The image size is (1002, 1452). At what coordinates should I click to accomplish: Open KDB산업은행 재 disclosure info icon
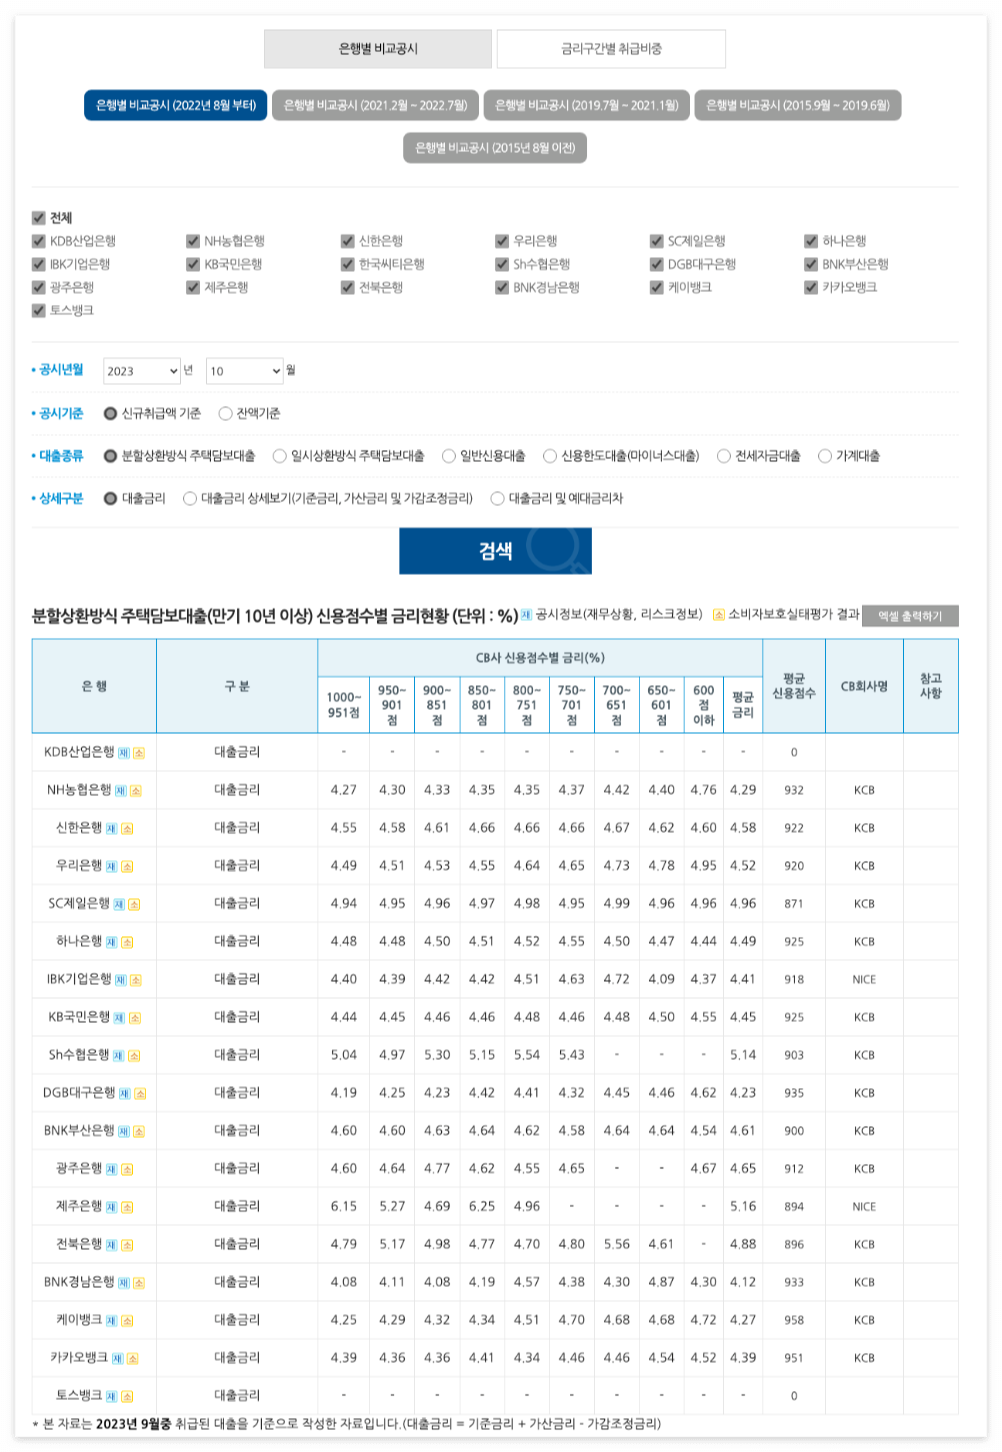coord(124,753)
